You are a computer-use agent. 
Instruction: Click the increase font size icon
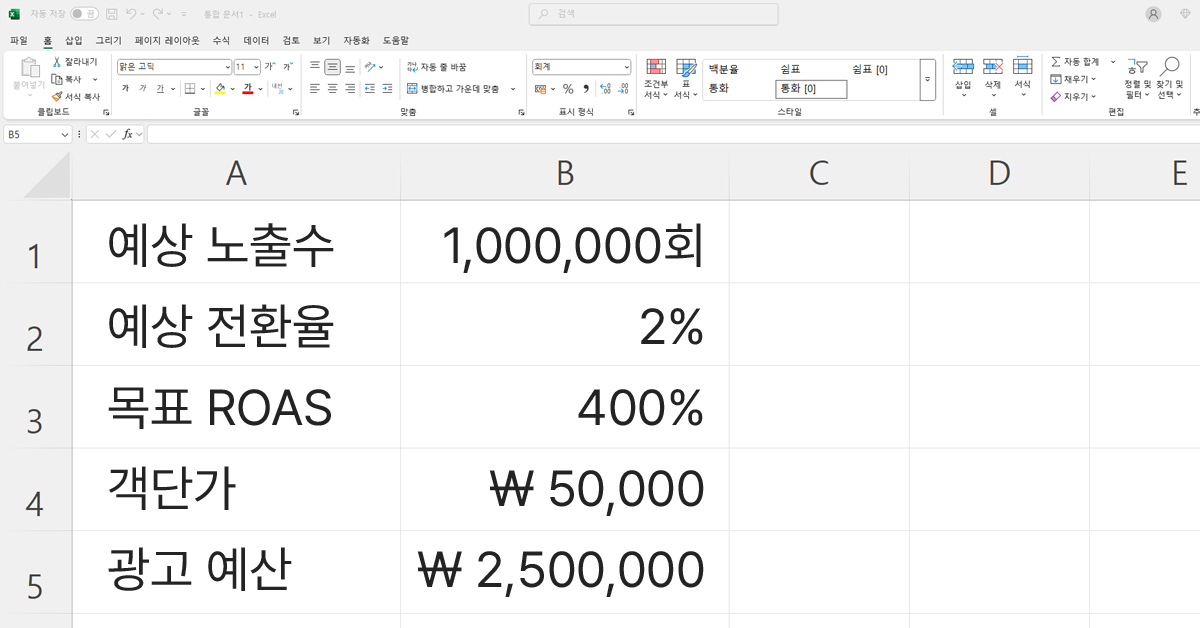270,67
